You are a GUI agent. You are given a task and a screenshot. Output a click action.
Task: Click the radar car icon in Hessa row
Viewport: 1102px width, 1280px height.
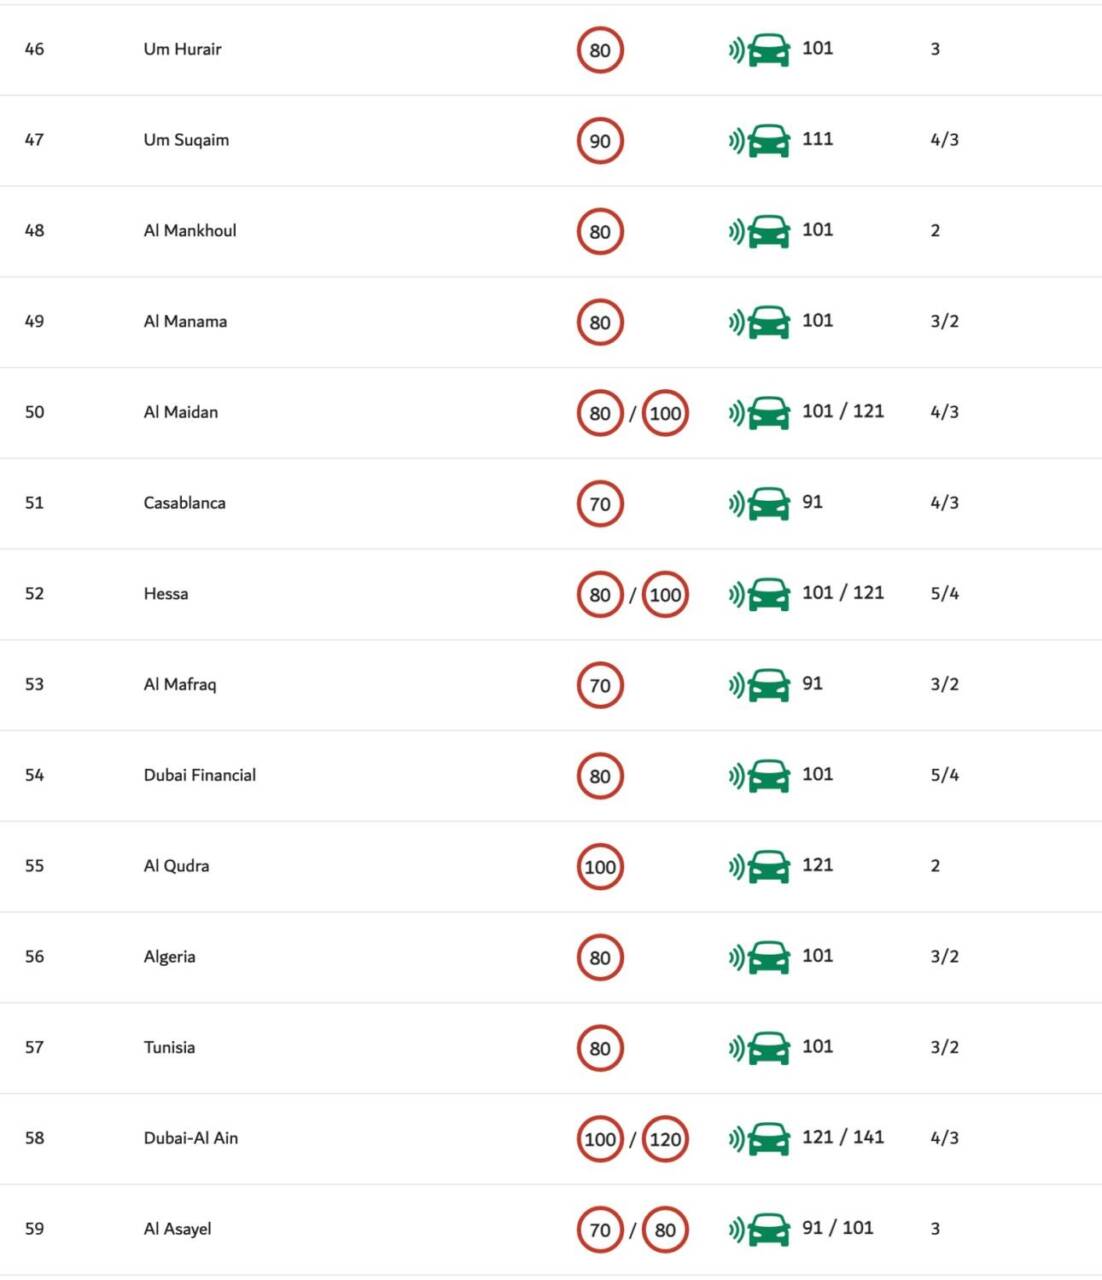click(759, 594)
